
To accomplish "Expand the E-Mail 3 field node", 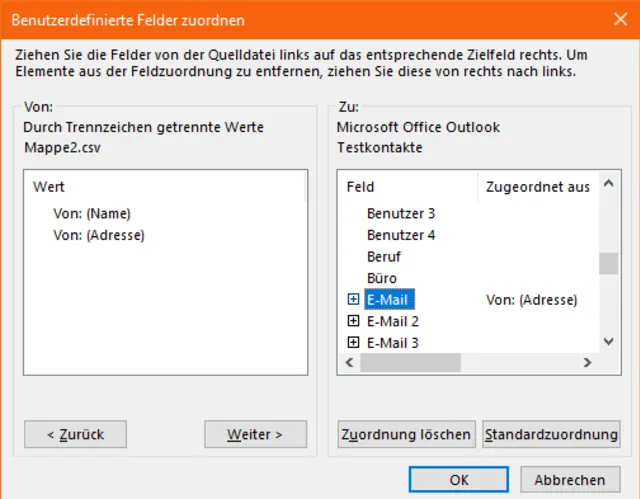I will click(x=353, y=342).
